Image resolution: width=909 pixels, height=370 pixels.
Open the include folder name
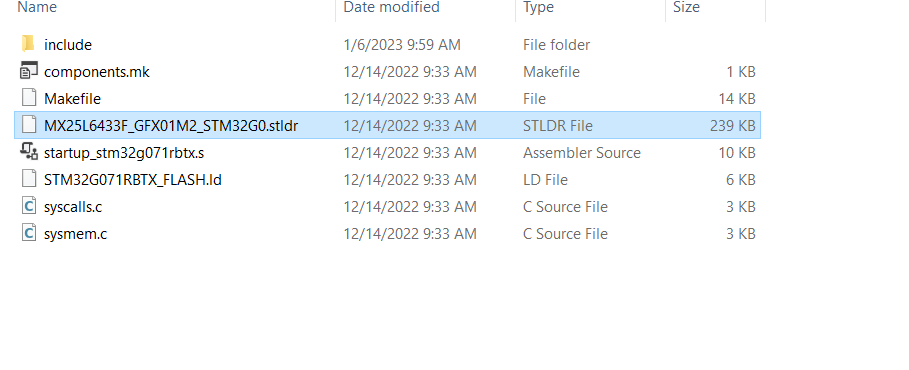pos(68,45)
